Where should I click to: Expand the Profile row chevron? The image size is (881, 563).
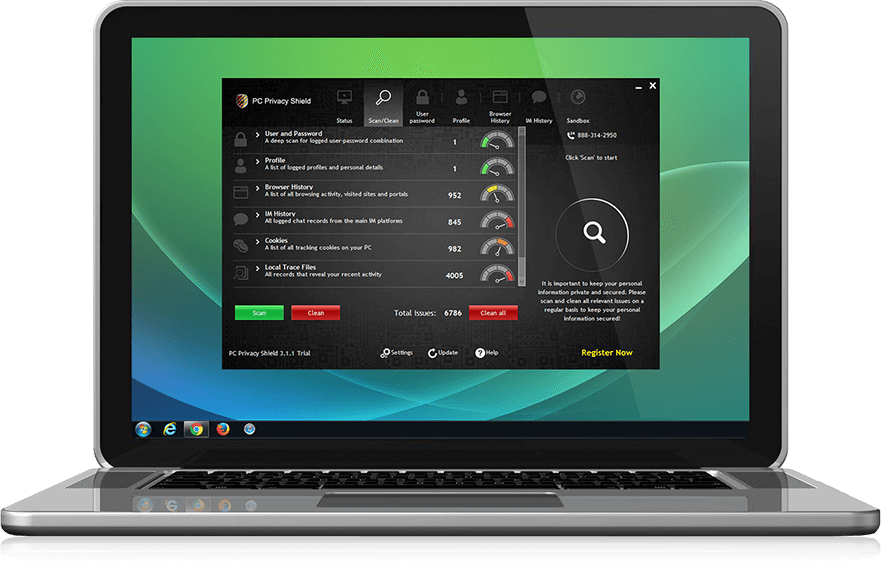(x=257, y=161)
